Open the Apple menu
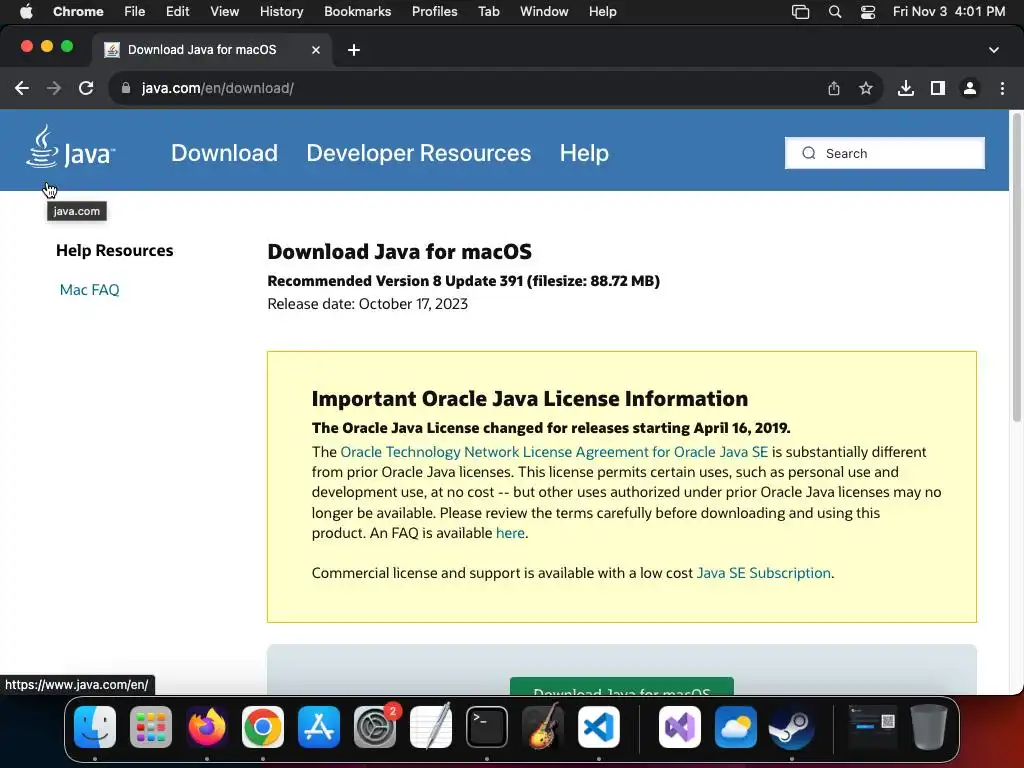The height and width of the screenshot is (768, 1024). point(26,11)
